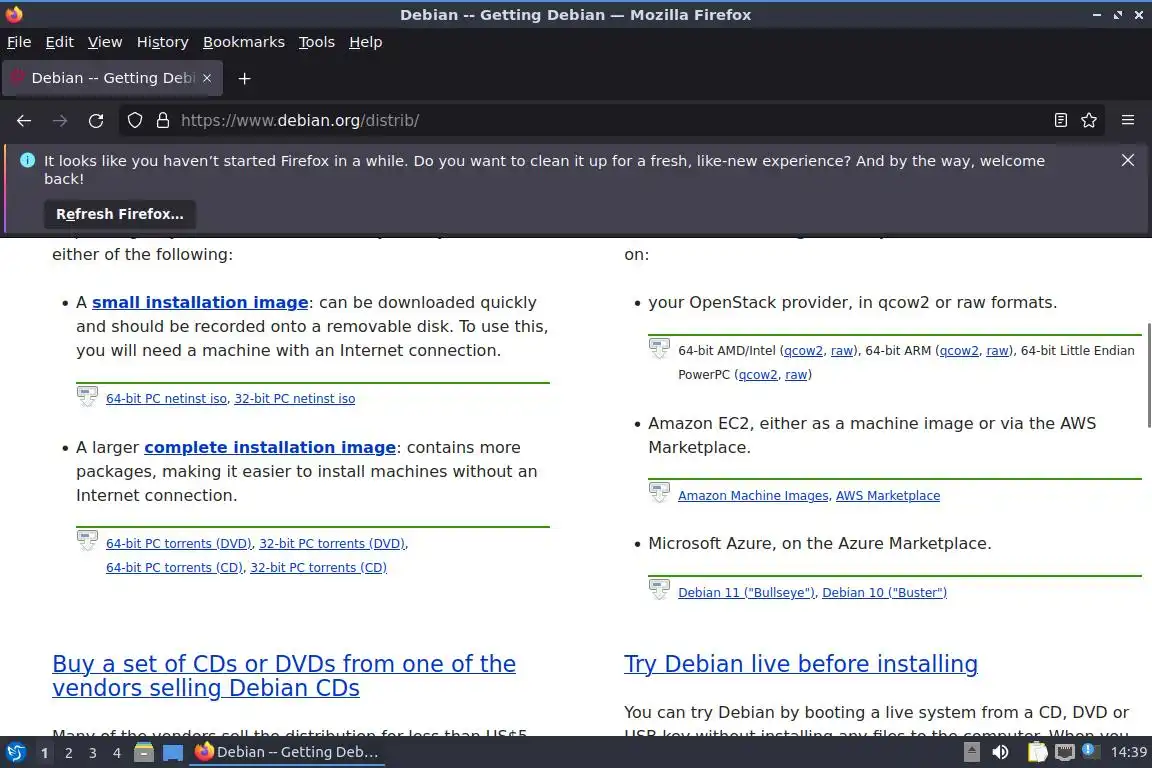
Task: Launch file manager from the taskbar
Action: pyautogui.click(x=144, y=752)
